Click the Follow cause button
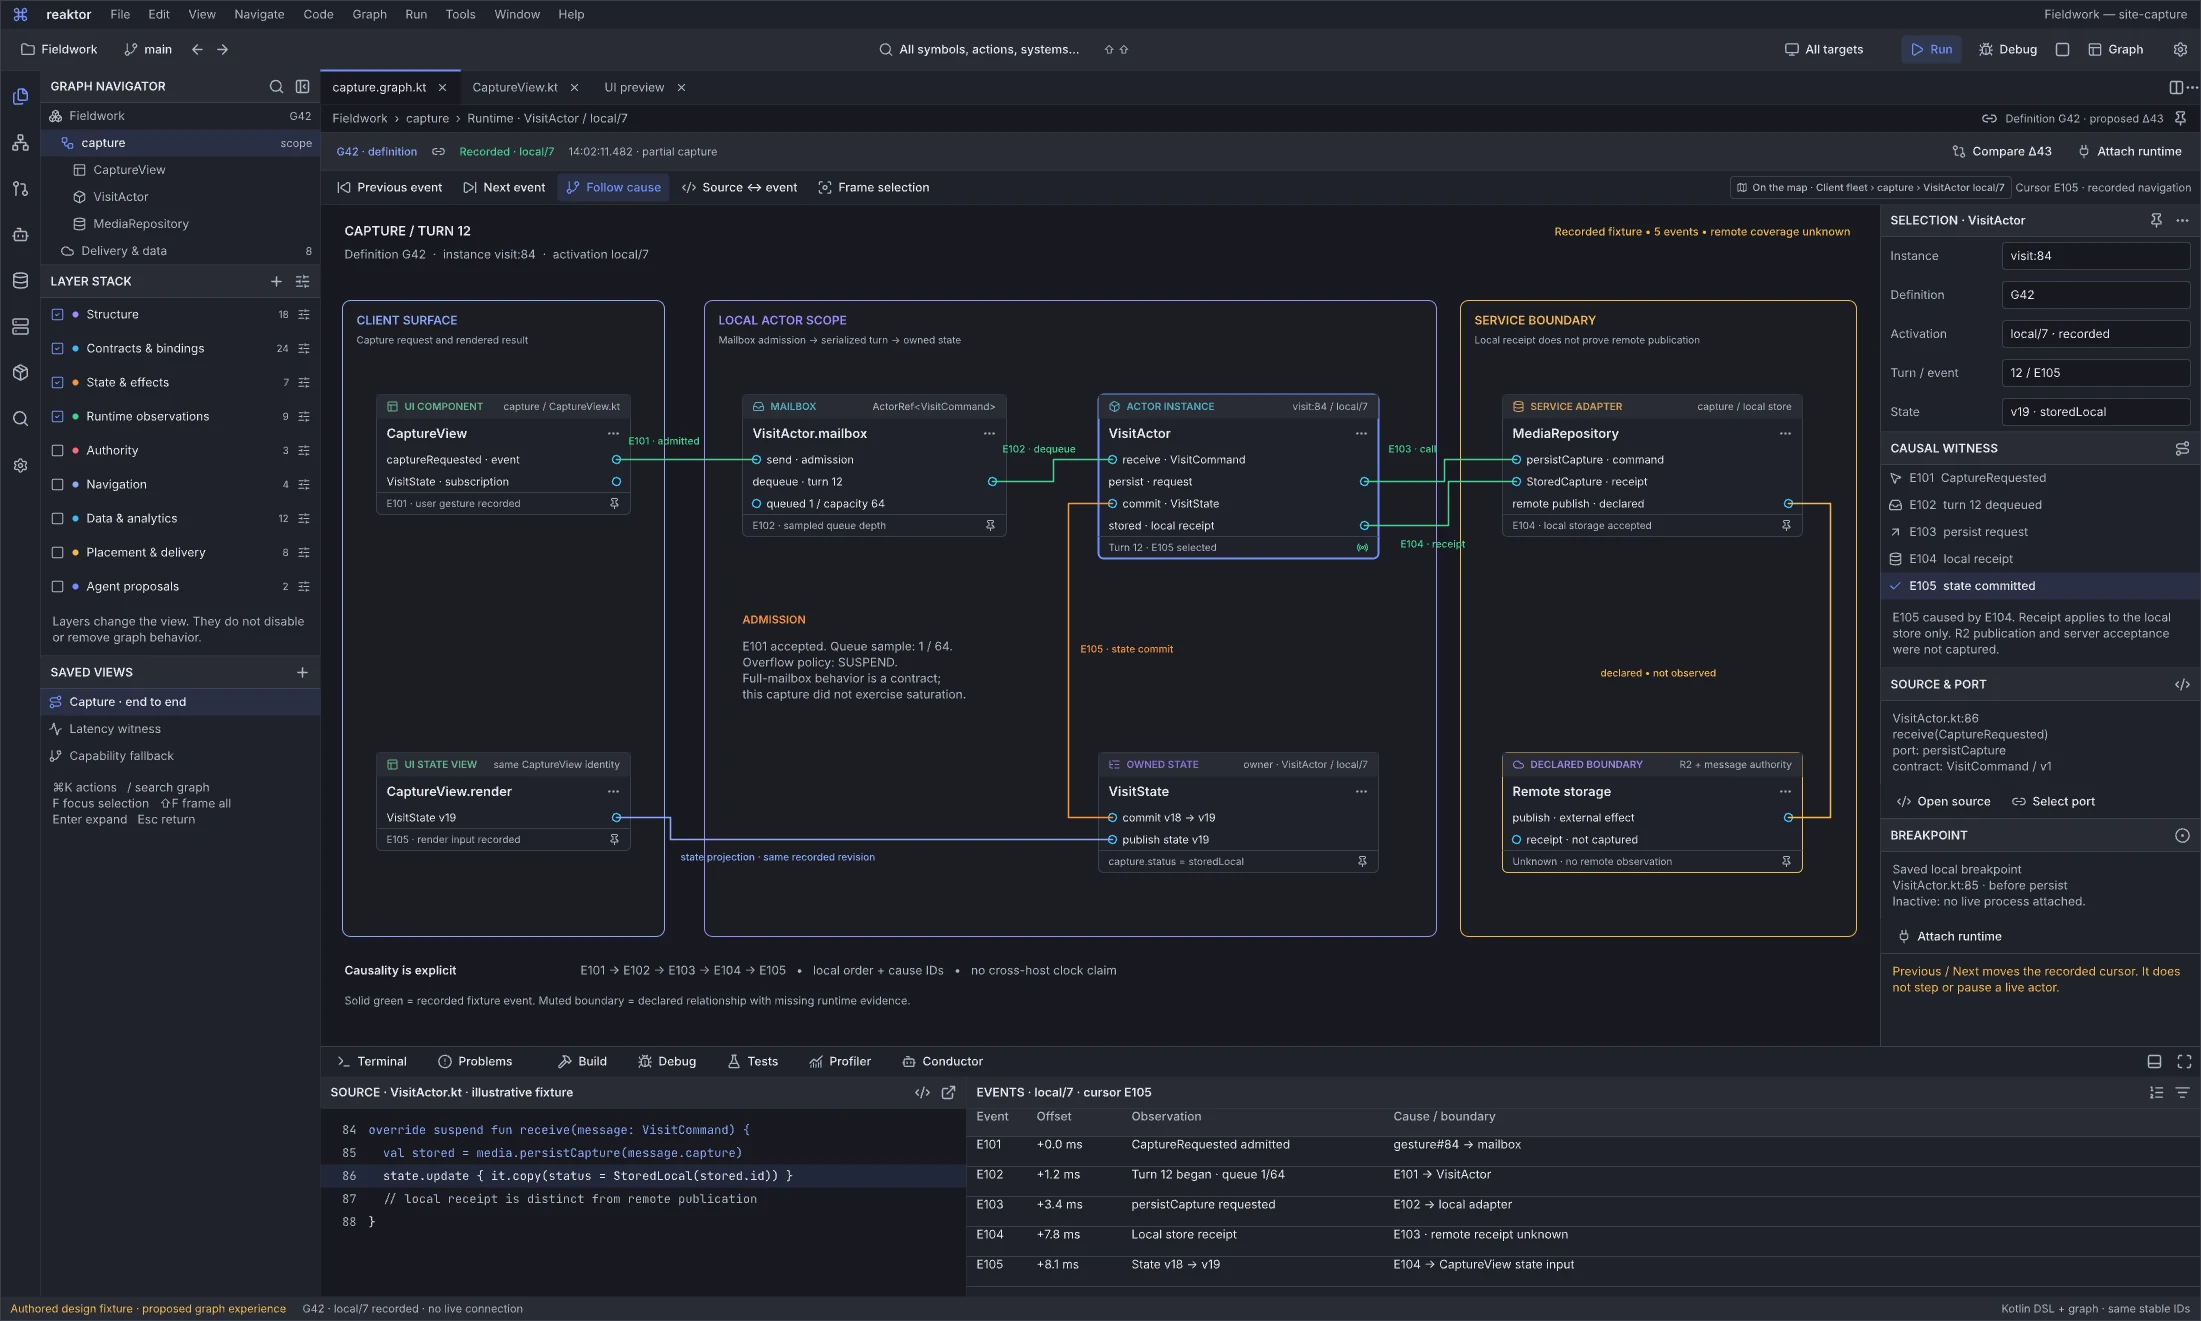Screen dimensions: 2201x1321 click(613, 187)
